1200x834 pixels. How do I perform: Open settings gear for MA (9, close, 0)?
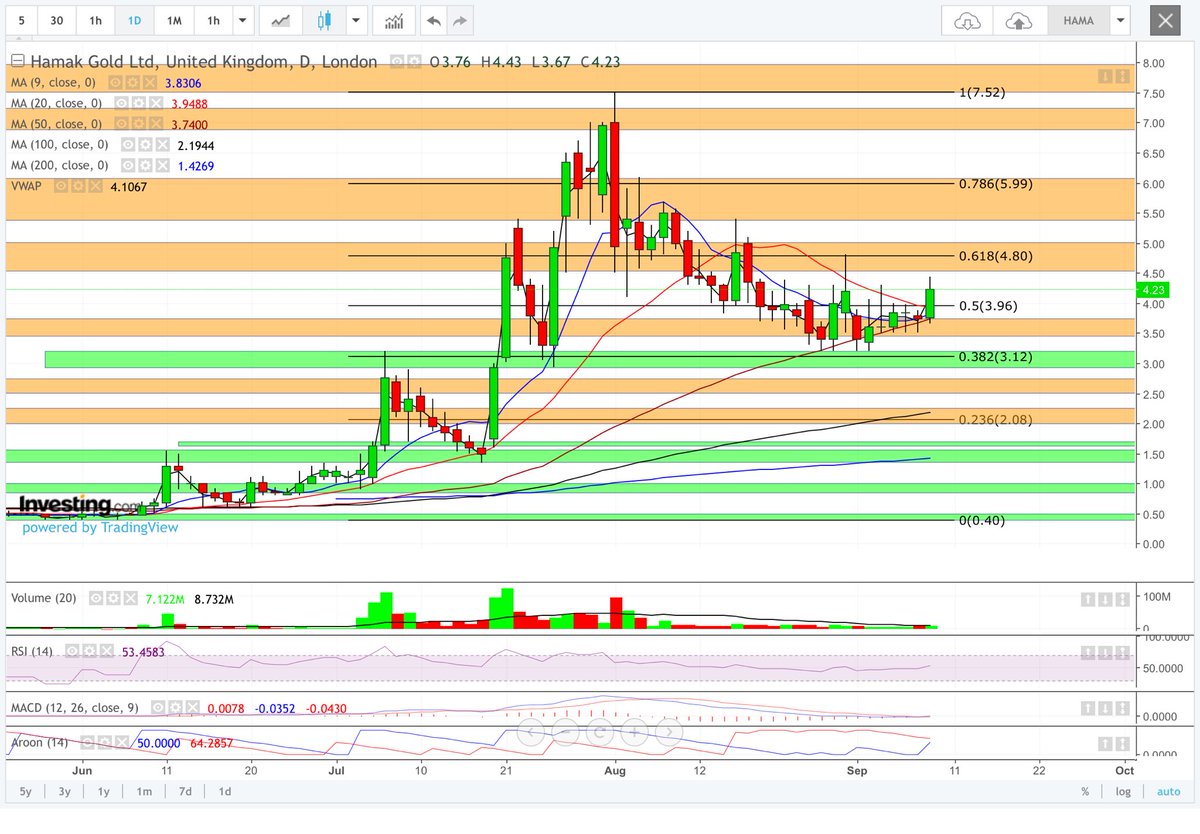click(131, 83)
